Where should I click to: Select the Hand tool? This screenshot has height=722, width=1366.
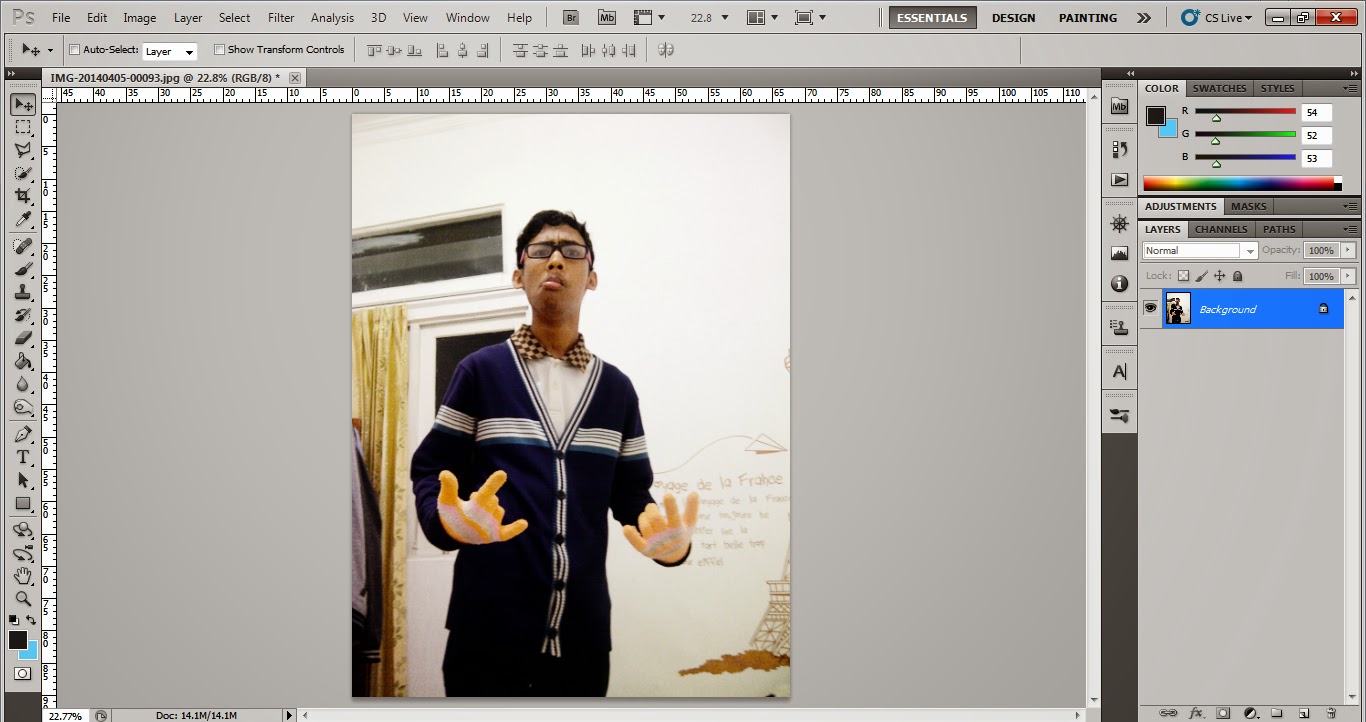(23, 576)
